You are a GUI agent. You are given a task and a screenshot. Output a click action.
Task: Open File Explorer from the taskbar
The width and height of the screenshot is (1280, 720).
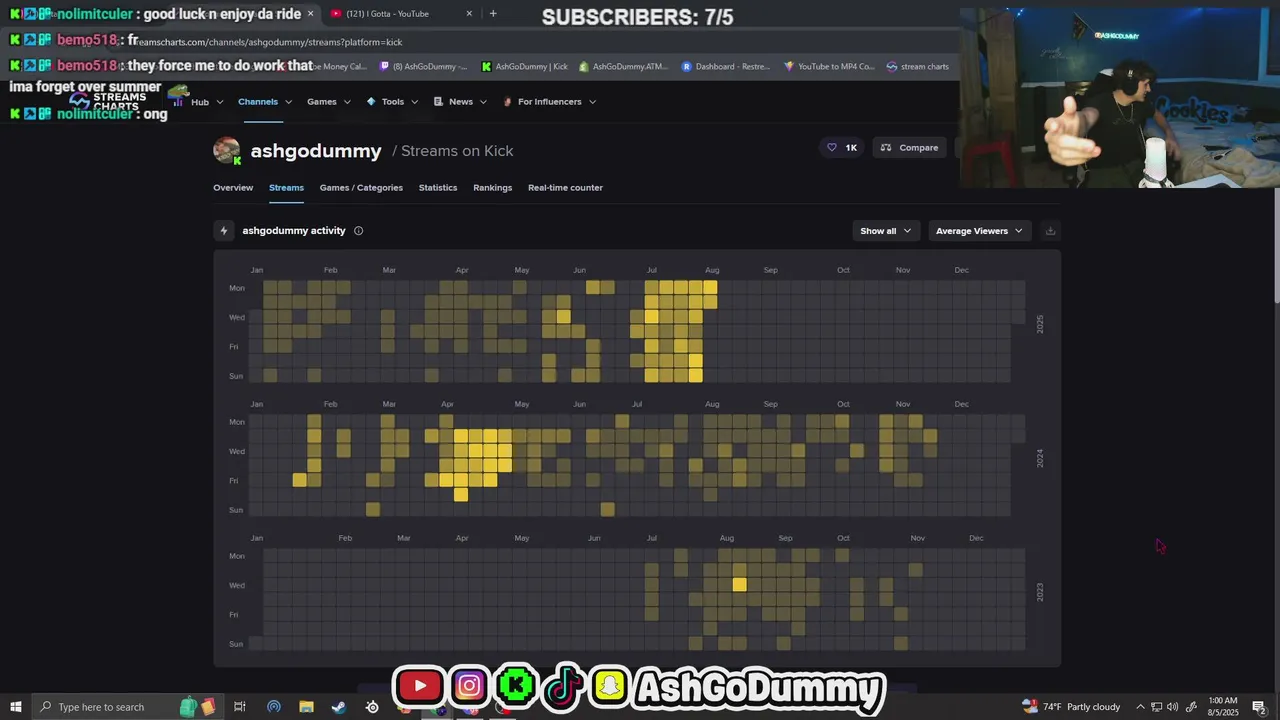(x=306, y=707)
